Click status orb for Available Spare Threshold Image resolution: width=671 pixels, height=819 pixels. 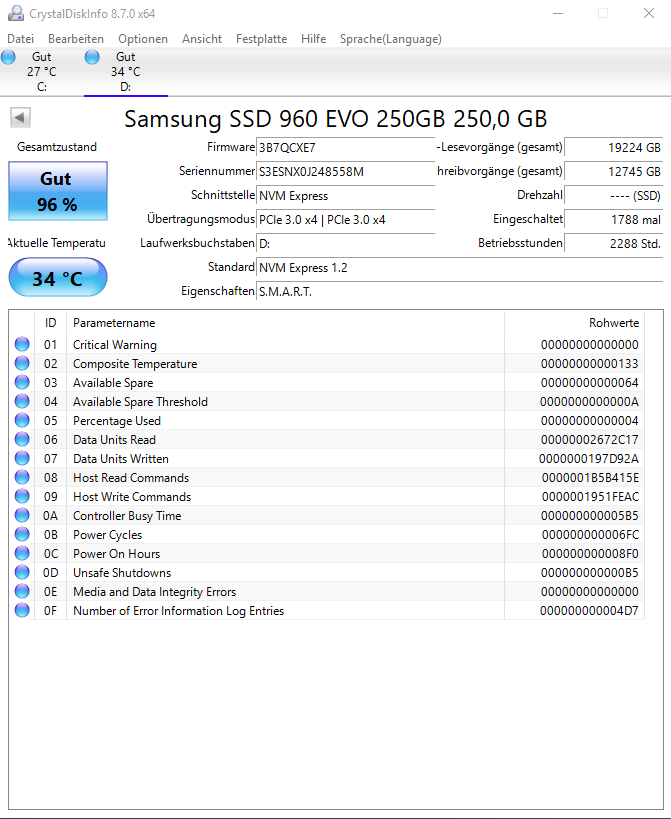(x=22, y=401)
